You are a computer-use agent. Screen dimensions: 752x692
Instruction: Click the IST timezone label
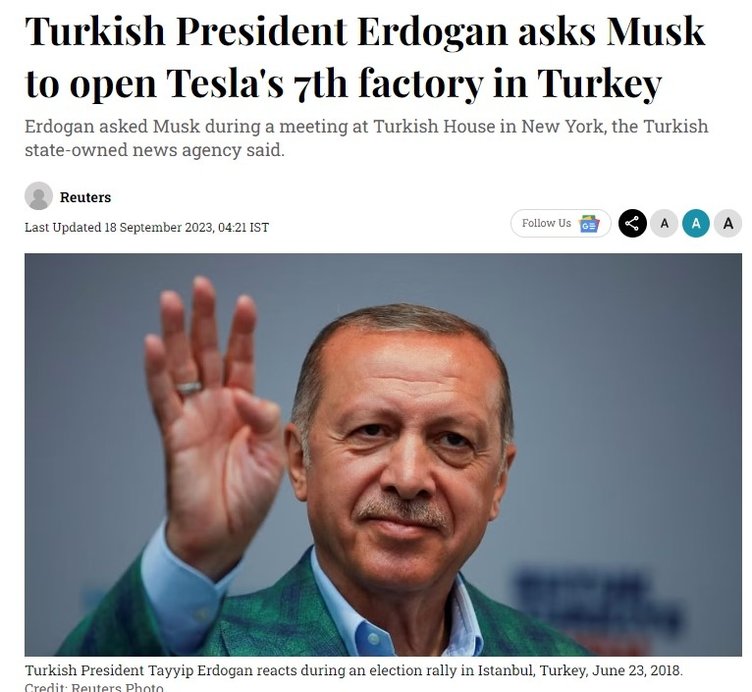coord(259,227)
